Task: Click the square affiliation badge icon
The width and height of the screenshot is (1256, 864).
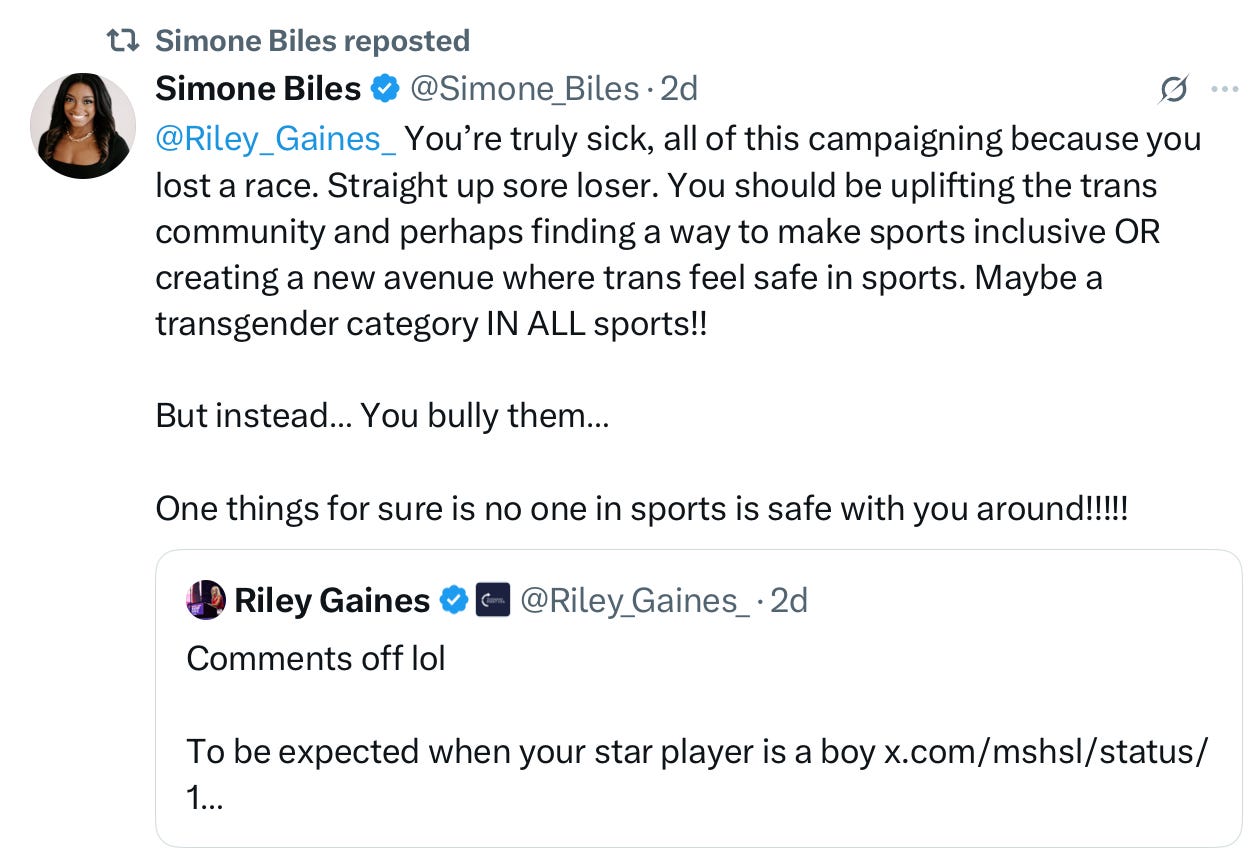Action: click(x=493, y=600)
